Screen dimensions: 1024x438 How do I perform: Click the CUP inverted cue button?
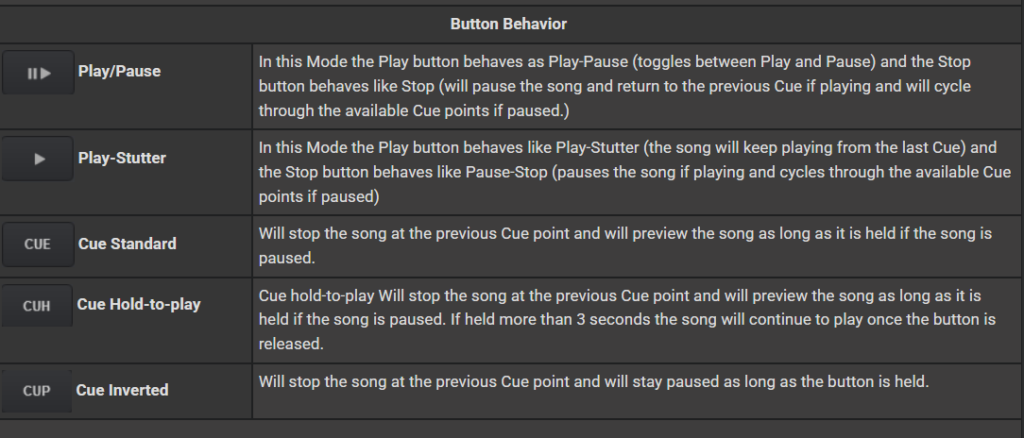pyautogui.click(x=37, y=391)
